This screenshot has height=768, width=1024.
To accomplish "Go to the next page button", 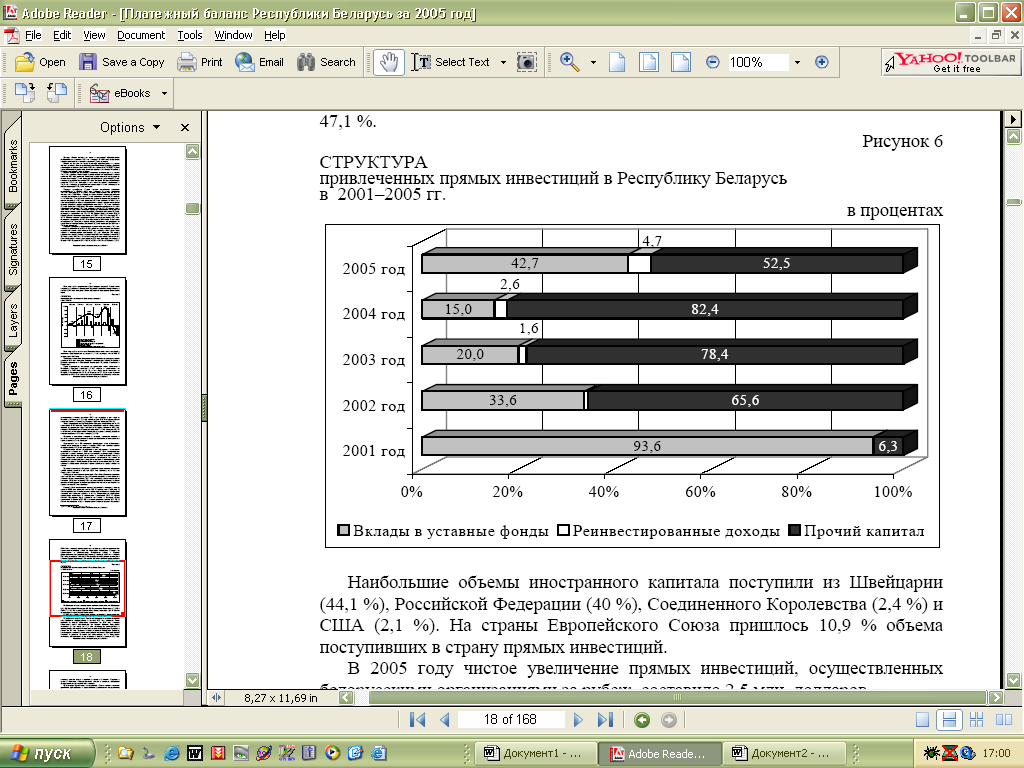I will (577, 720).
